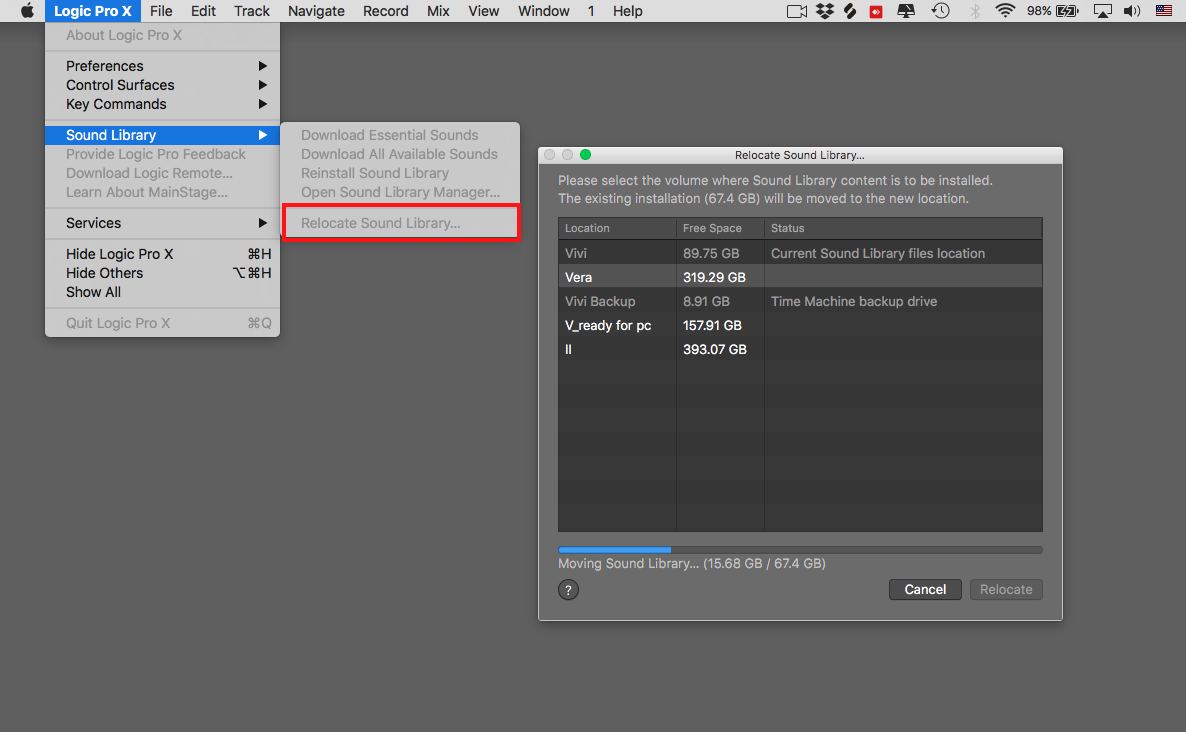
Task: Click the volume speaker icon
Action: [x=1132, y=11]
